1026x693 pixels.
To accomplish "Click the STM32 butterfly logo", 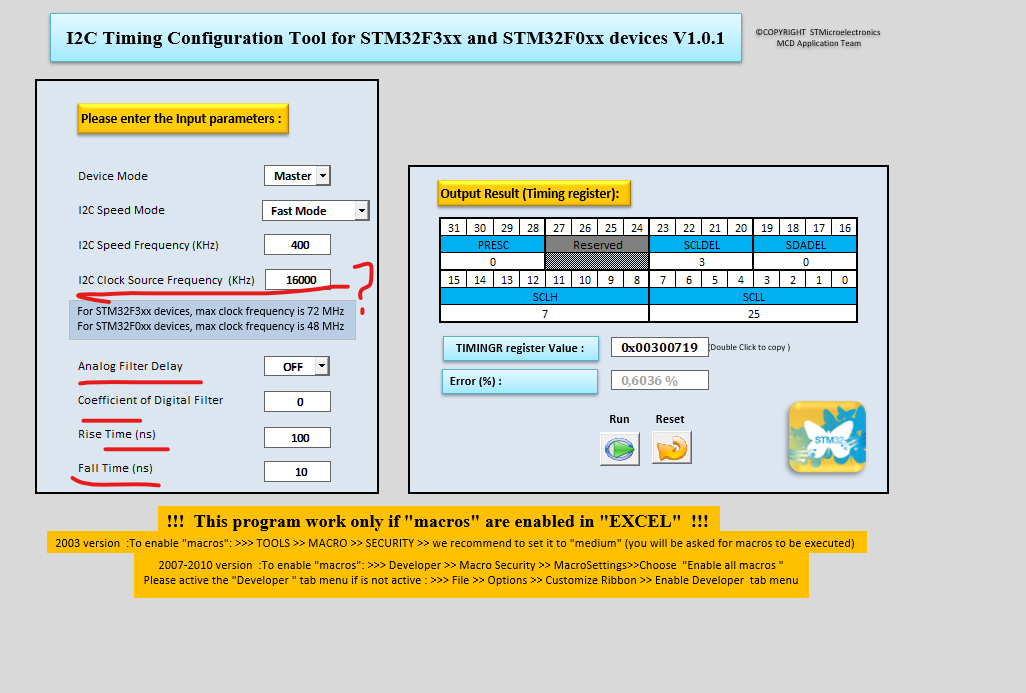I will 827,436.
